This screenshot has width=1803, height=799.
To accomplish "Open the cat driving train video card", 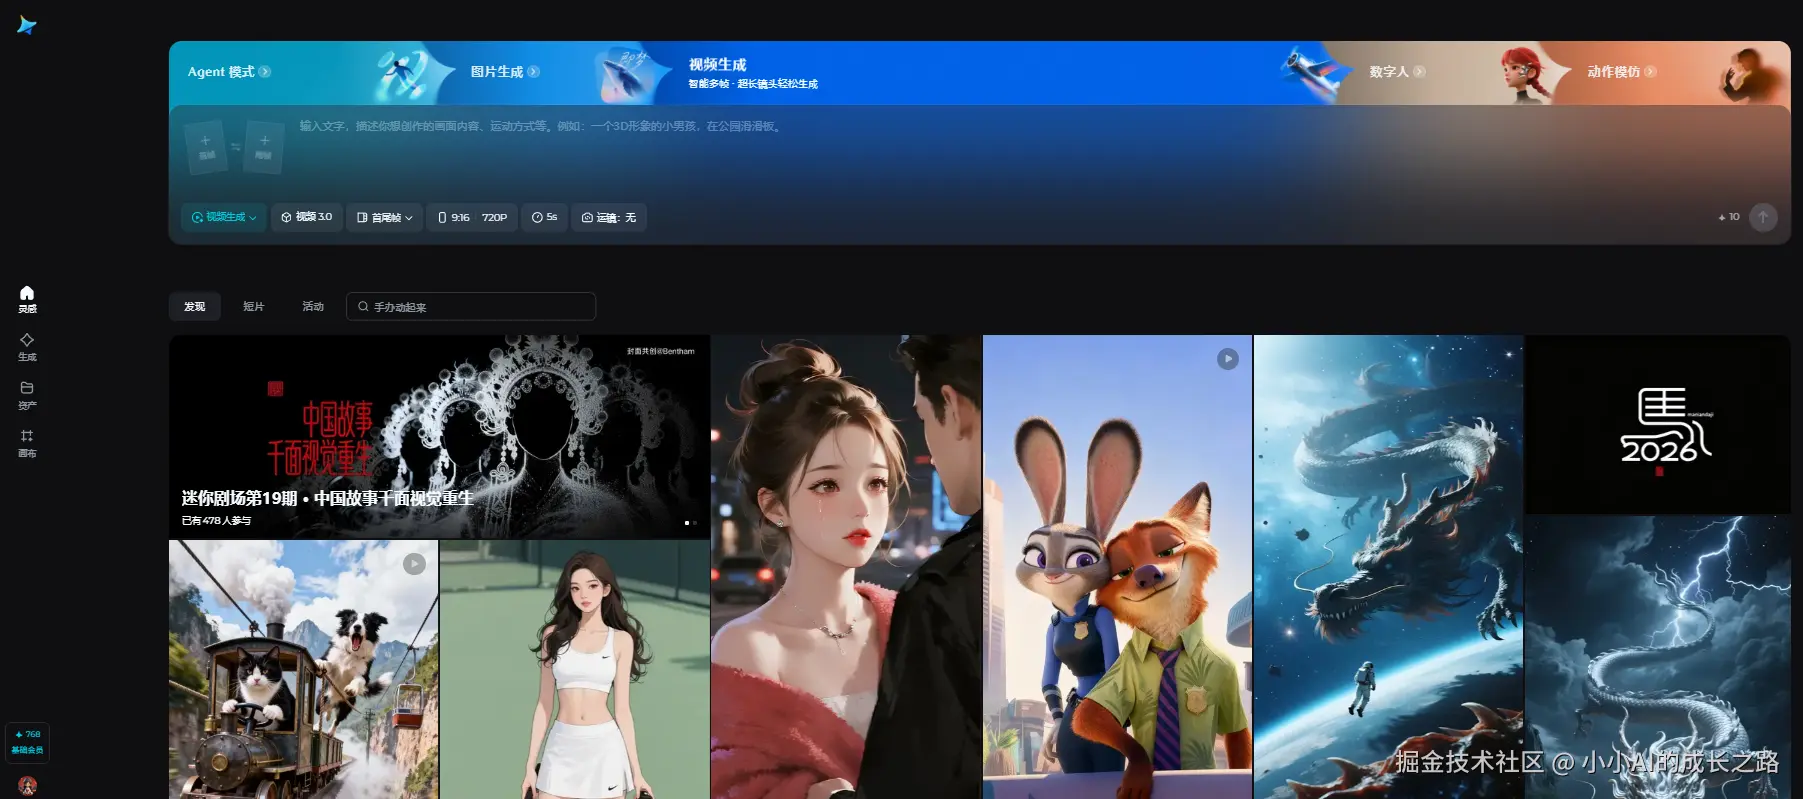I will point(304,670).
